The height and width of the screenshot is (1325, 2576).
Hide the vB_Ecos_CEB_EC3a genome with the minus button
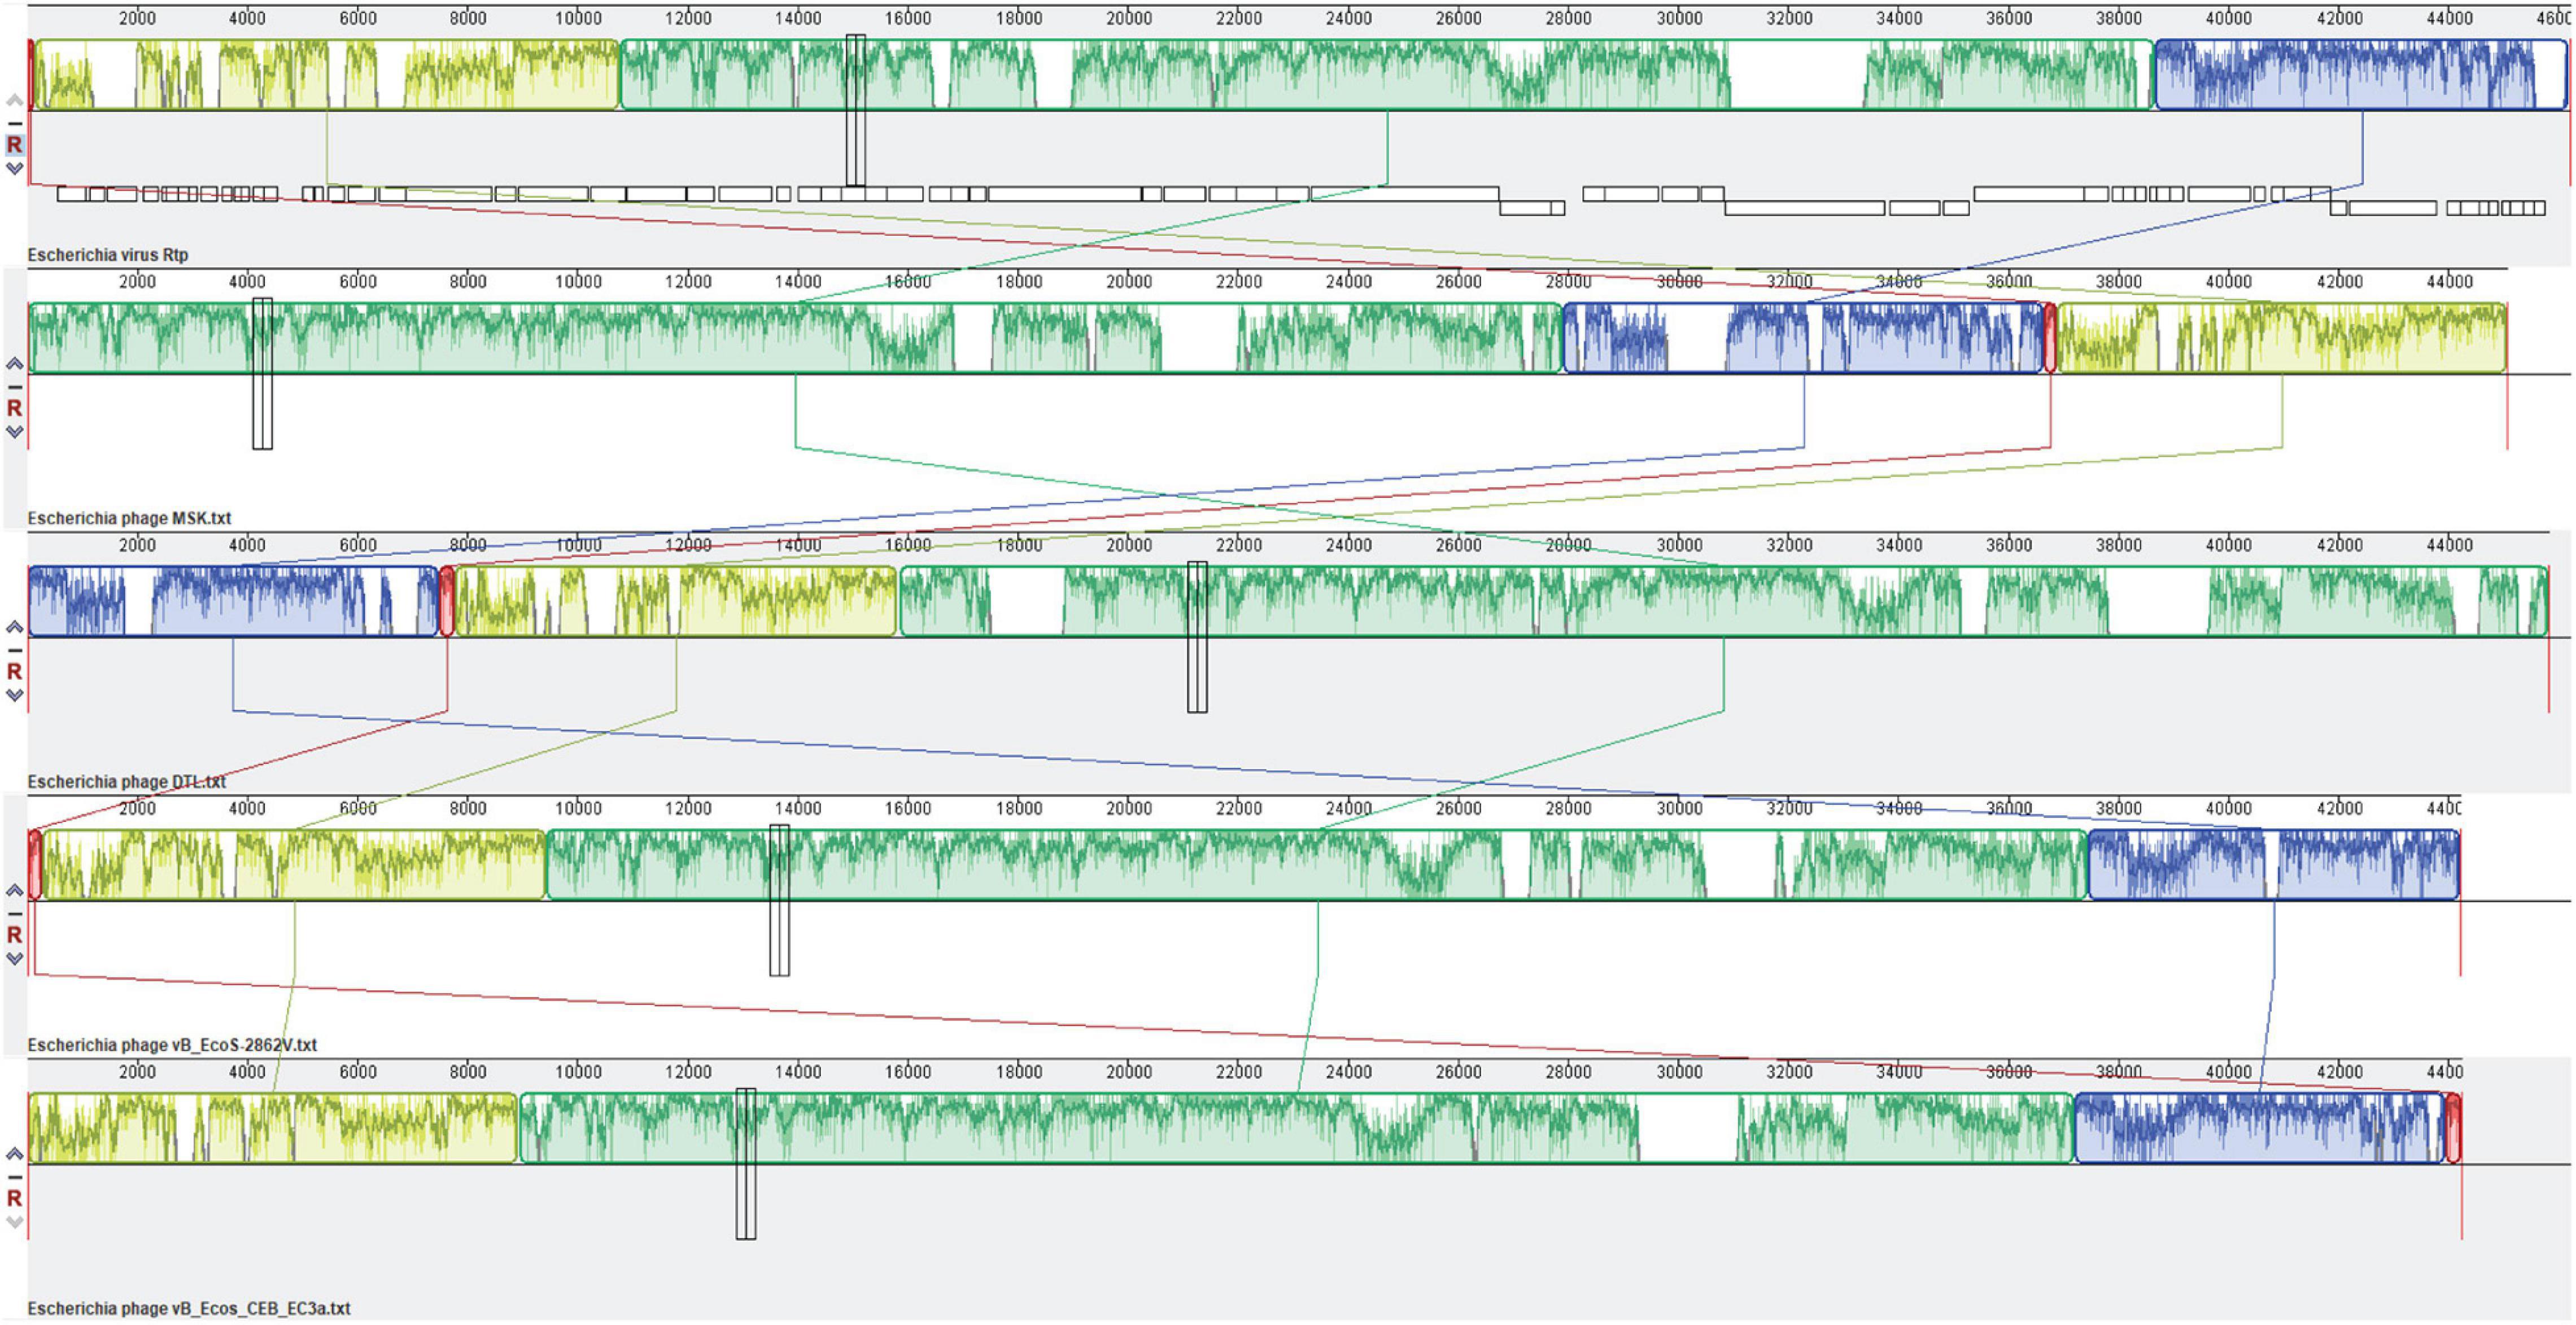14,1176
